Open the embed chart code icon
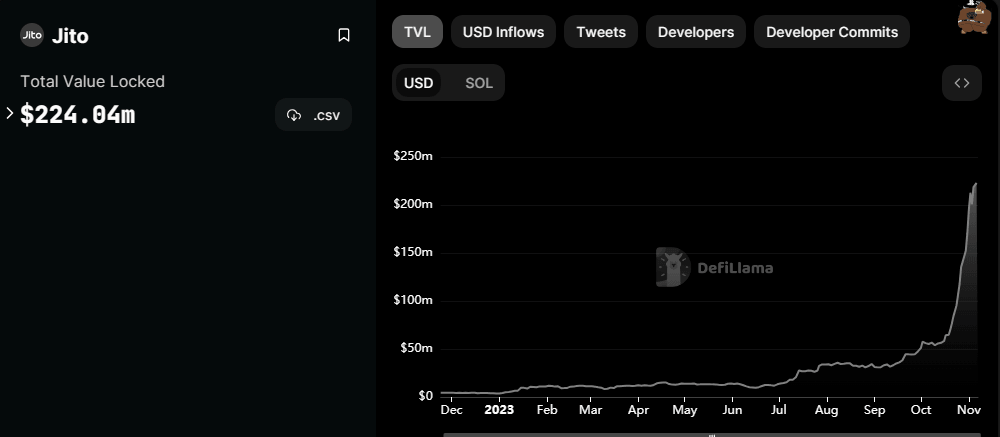 [961, 83]
